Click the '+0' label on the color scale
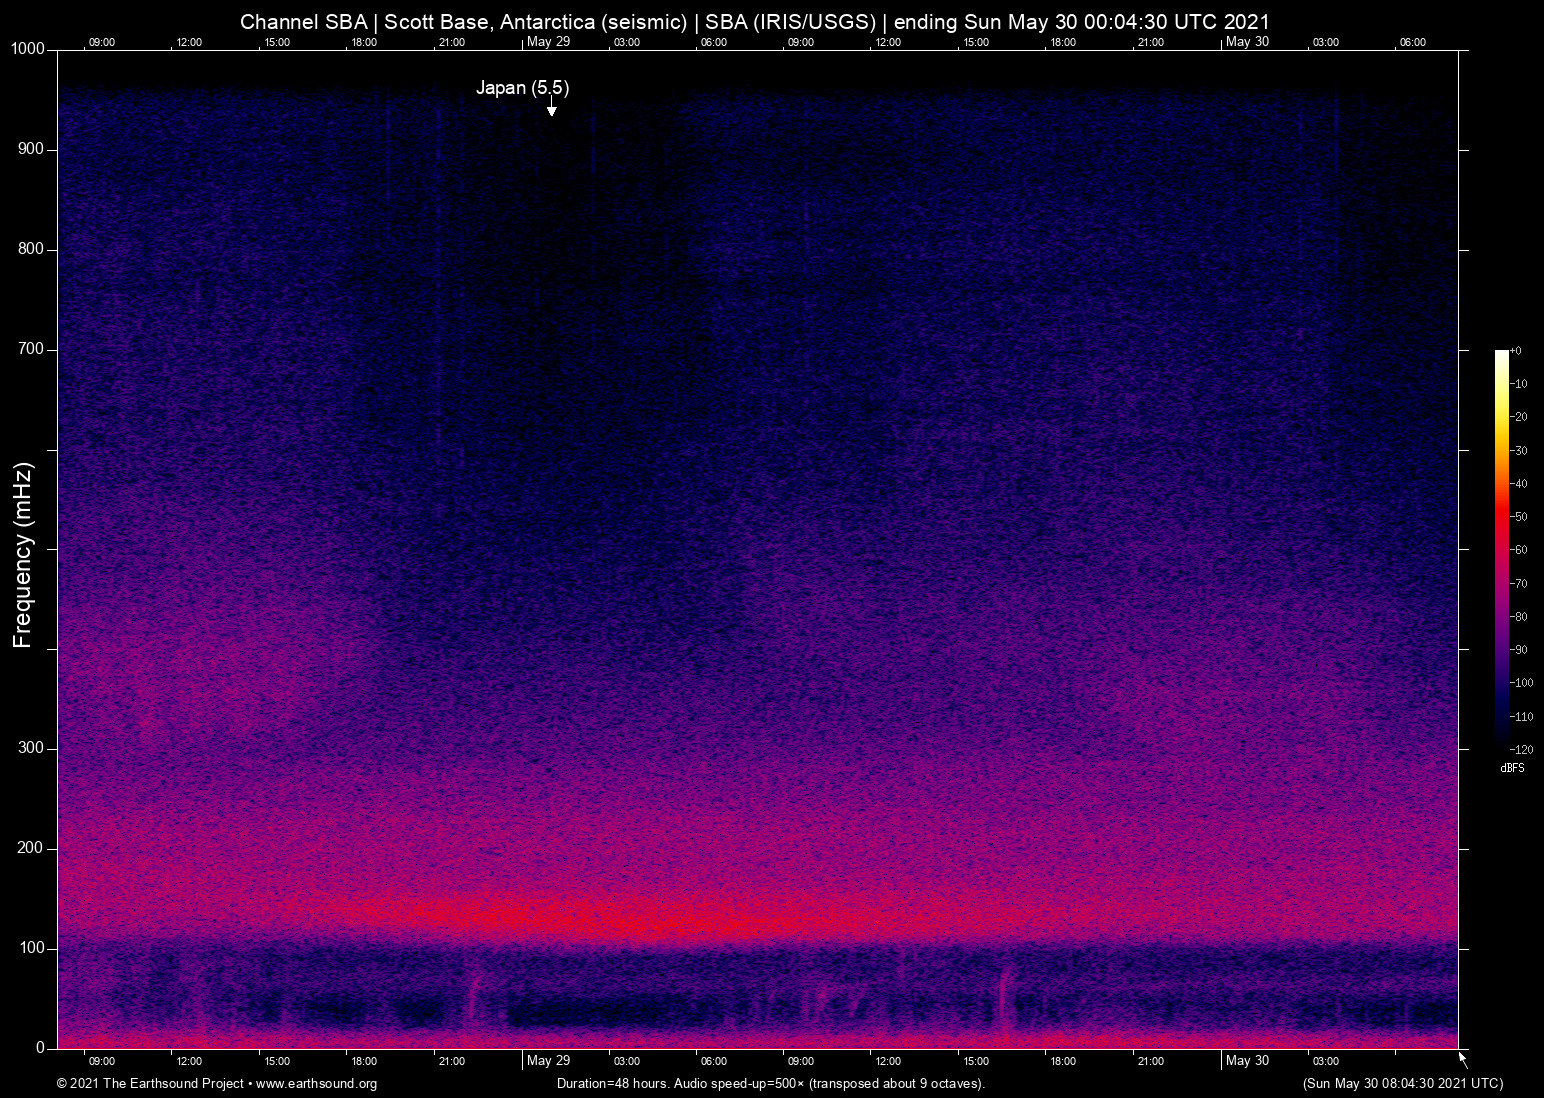This screenshot has height=1098, width=1544. click(x=1516, y=351)
